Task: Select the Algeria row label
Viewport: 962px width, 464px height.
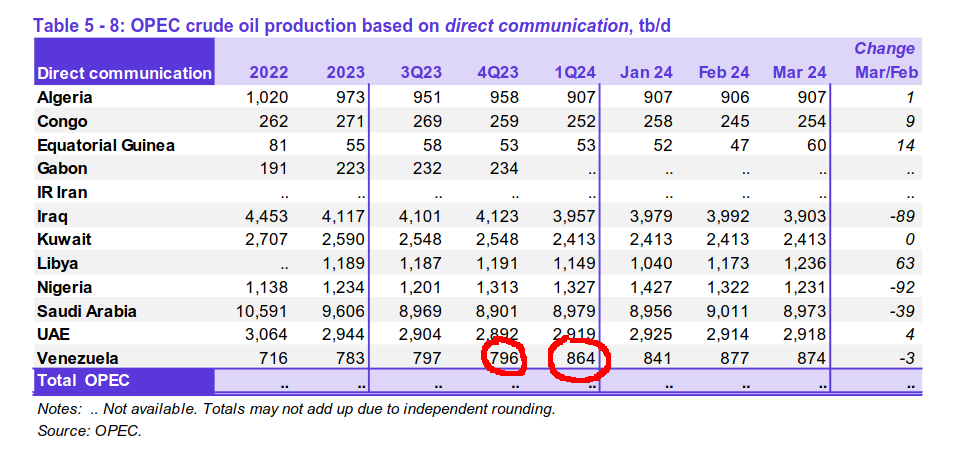Action: pos(64,98)
